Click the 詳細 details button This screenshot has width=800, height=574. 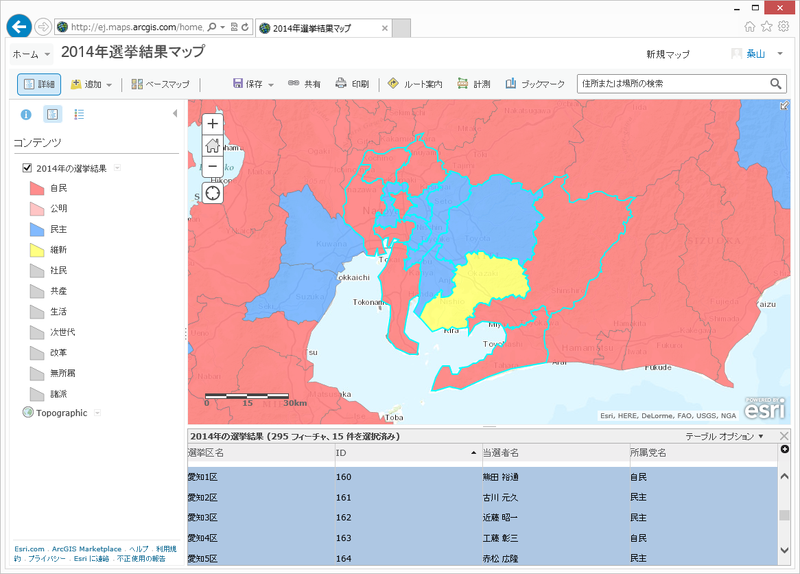(39, 84)
